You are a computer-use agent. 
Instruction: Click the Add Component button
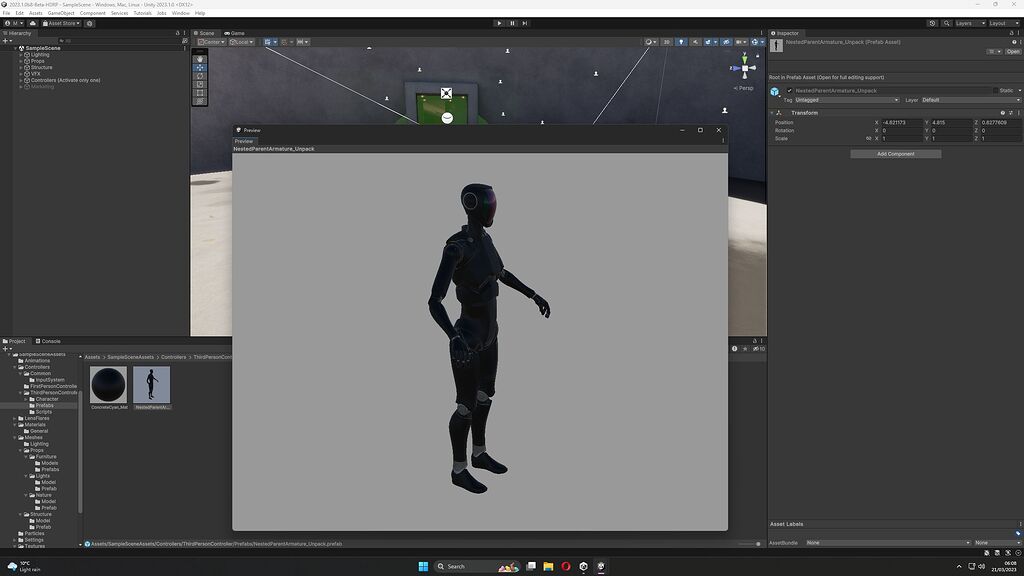click(895, 153)
